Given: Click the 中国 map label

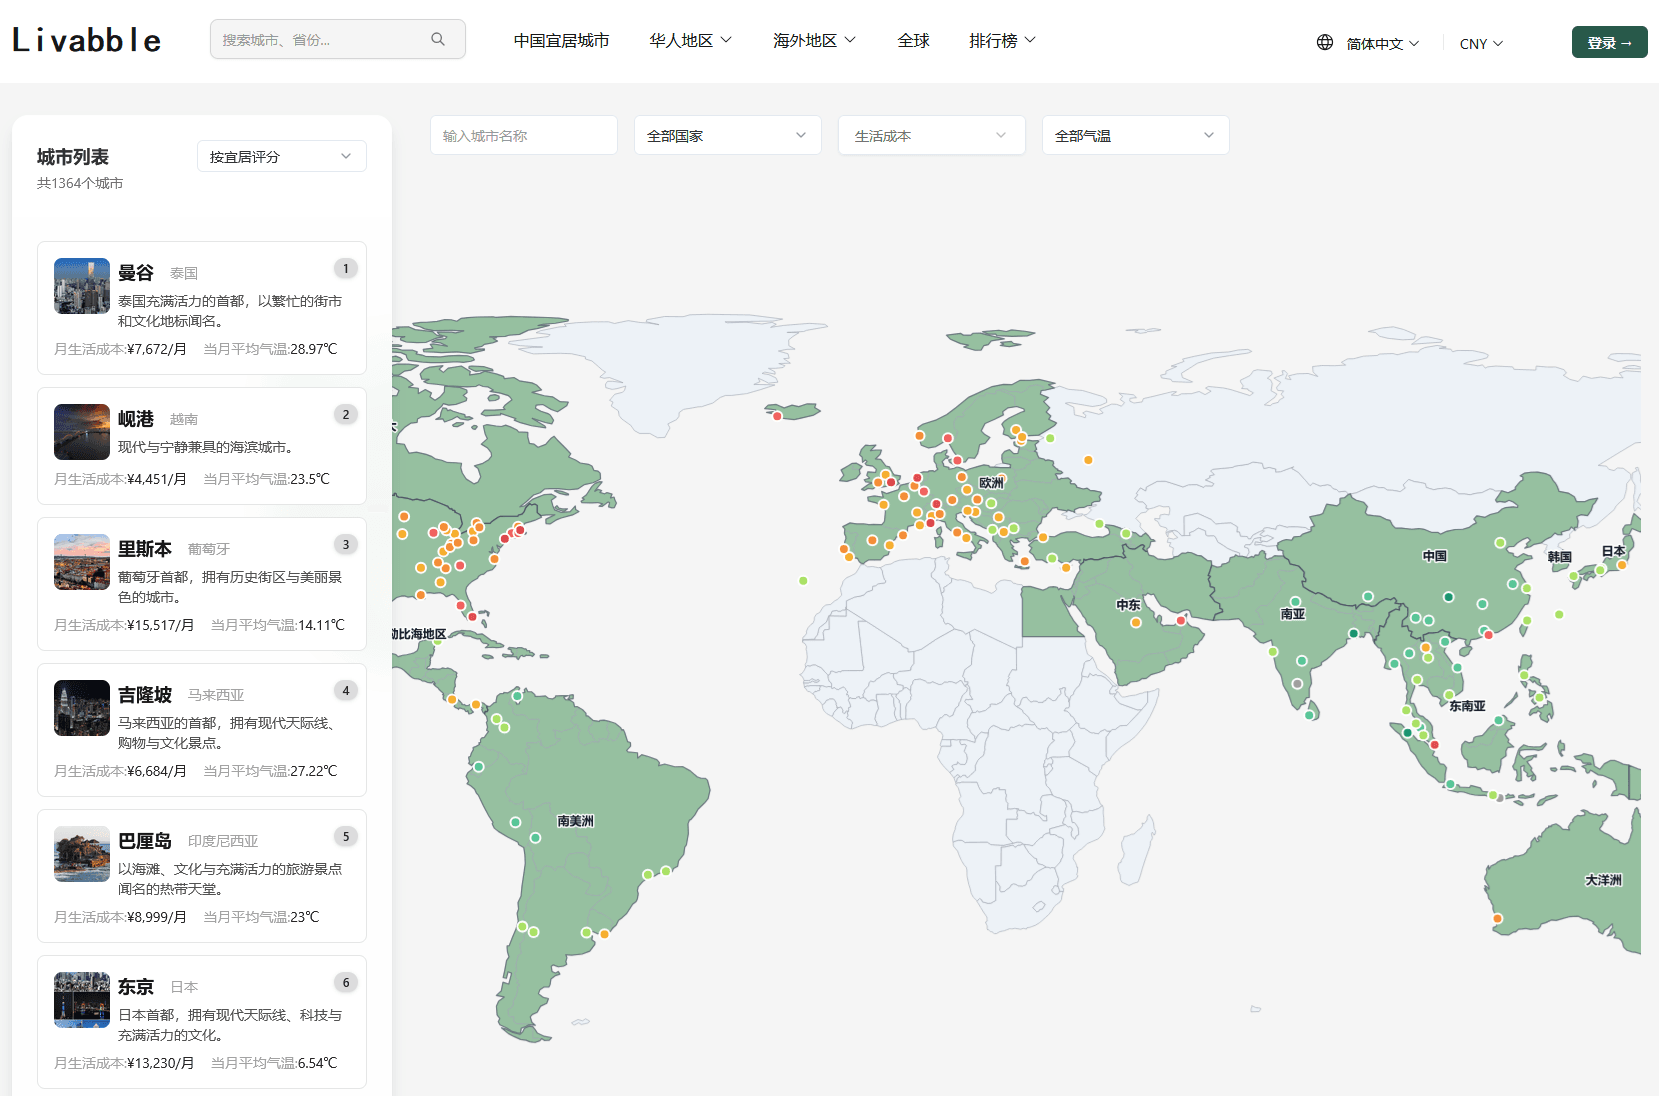Looking at the screenshot, I should [1435, 556].
